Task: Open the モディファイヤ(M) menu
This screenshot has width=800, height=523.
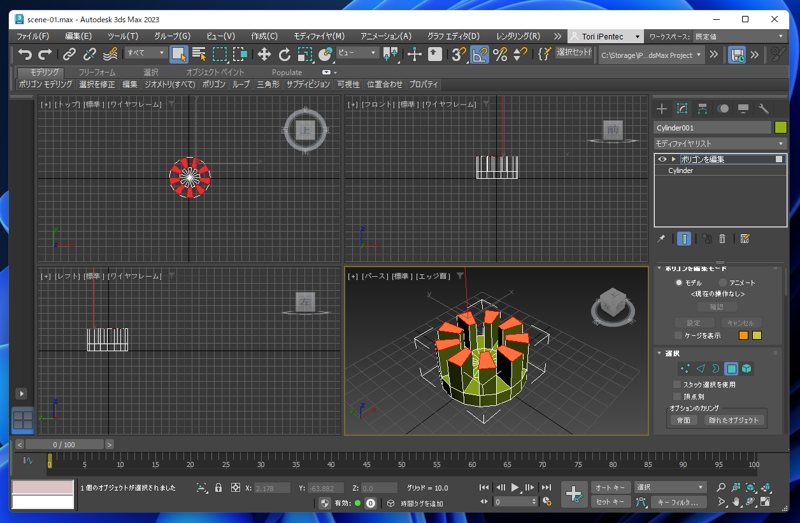Action: pyautogui.click(x=319, y=36)
